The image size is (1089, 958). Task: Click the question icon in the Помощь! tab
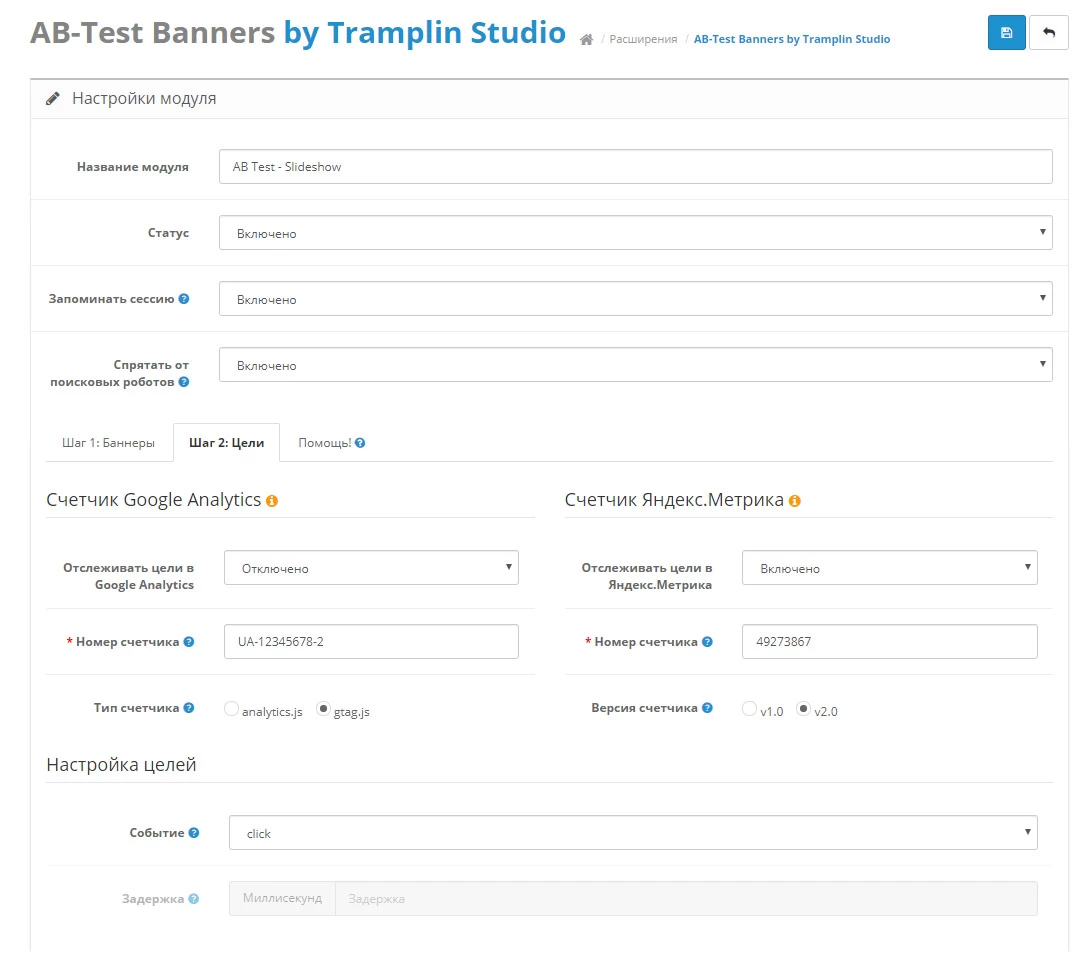point(360,443)
